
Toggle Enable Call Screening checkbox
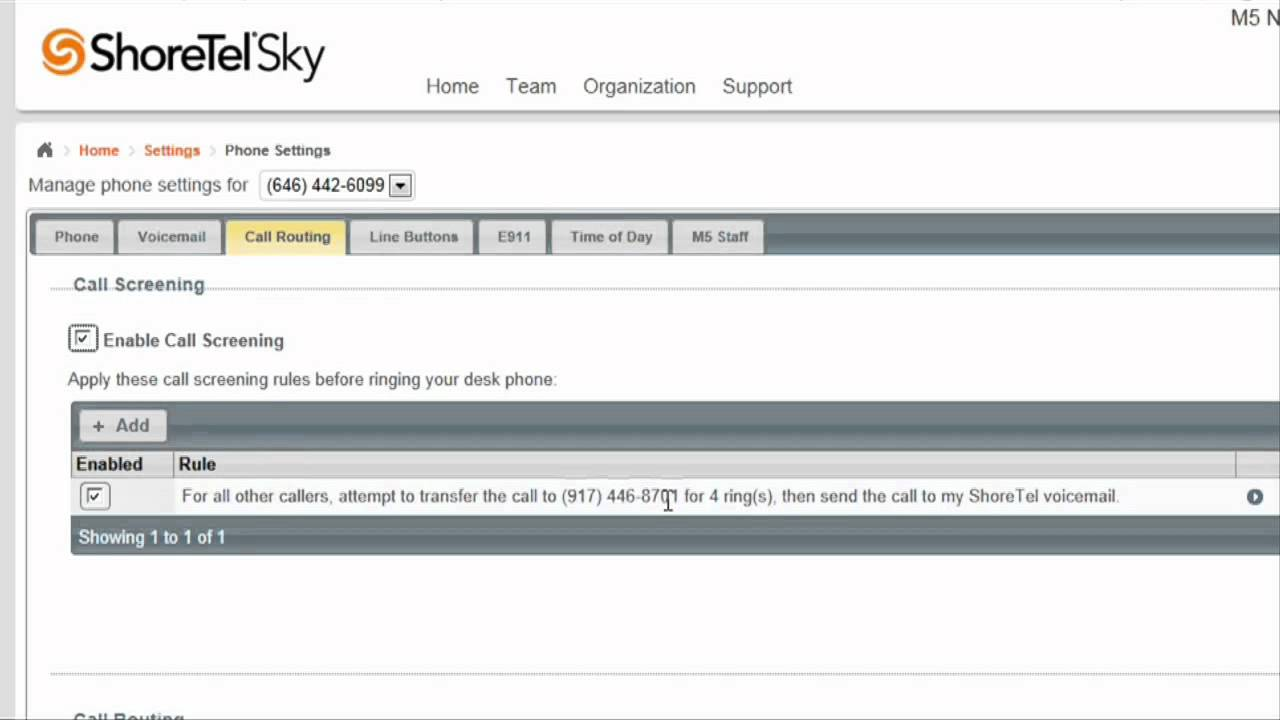pyautogui.click(x=83, y=340)
